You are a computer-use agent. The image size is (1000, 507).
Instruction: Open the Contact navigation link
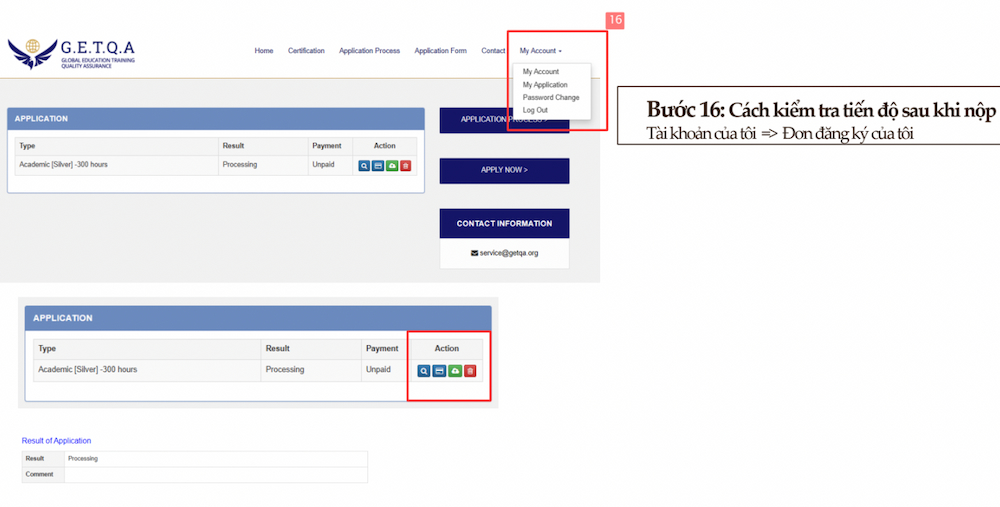pos(493,51)
